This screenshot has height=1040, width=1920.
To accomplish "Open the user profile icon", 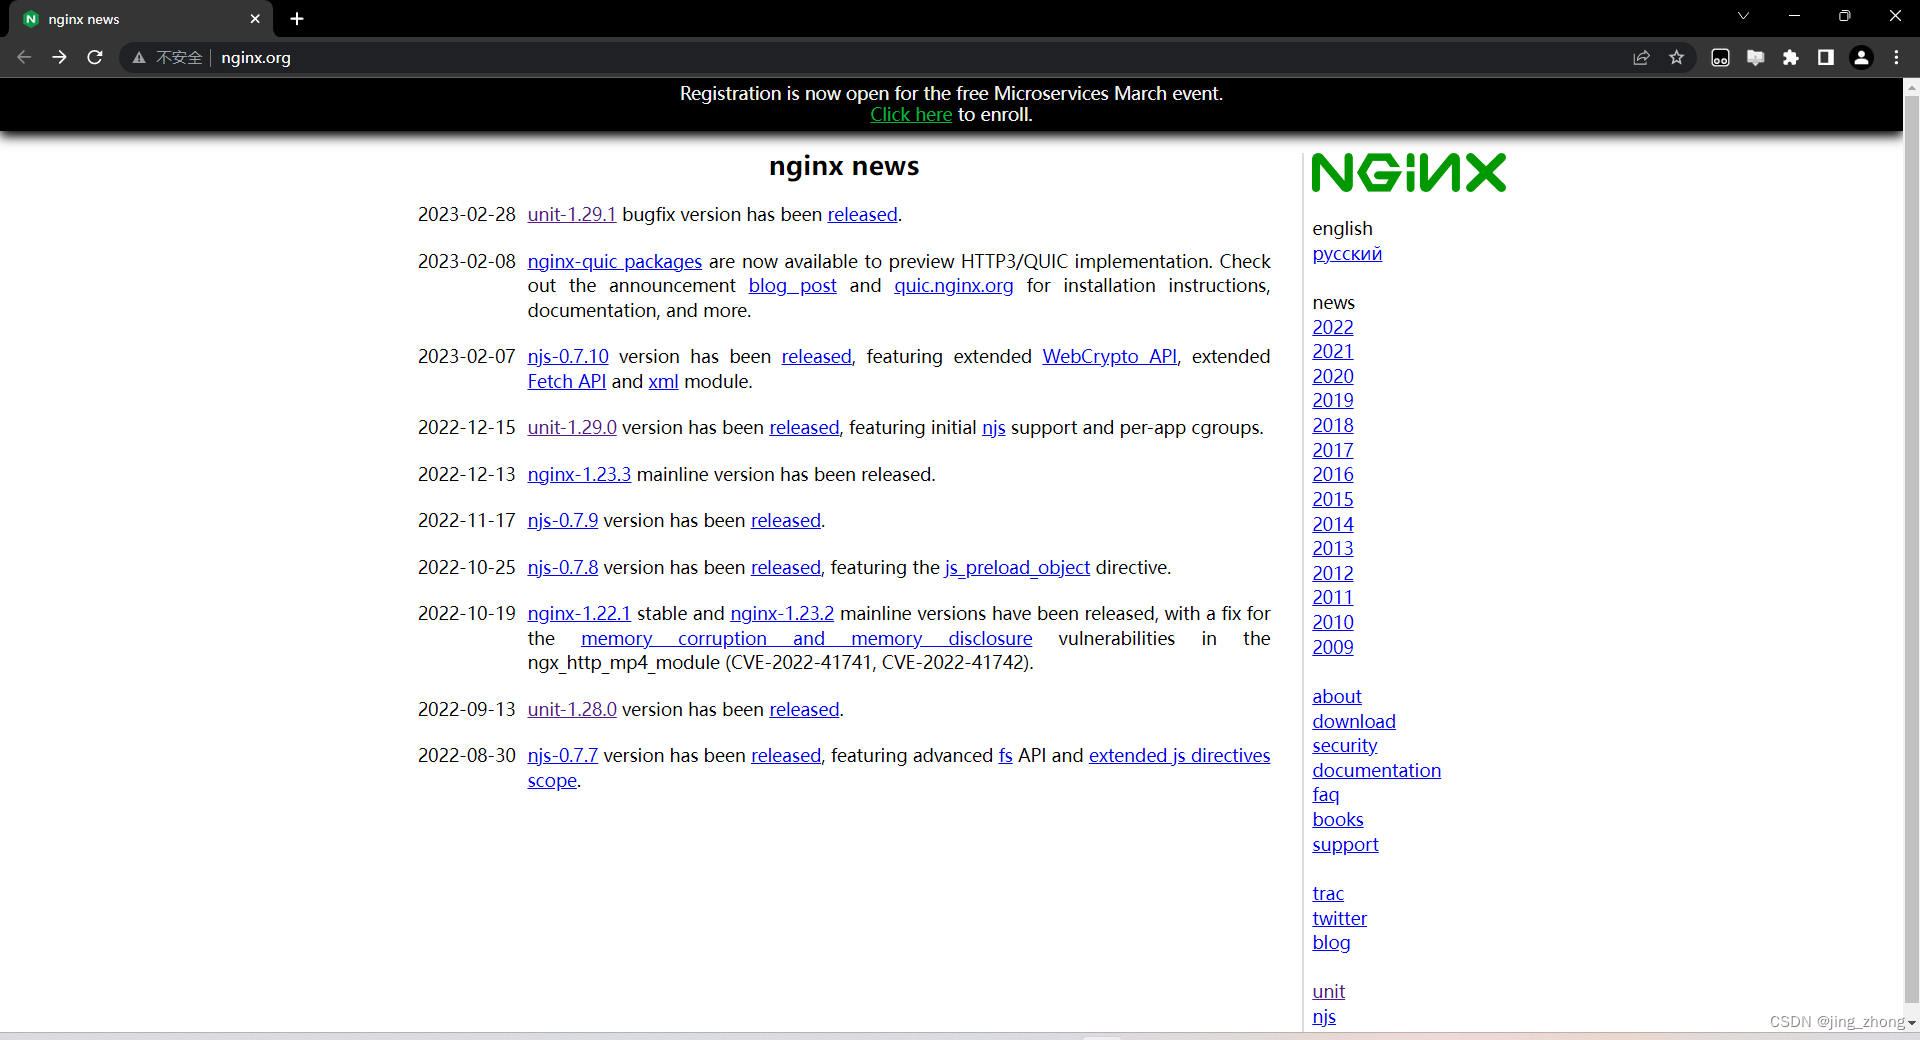I will pos(1861,58).
